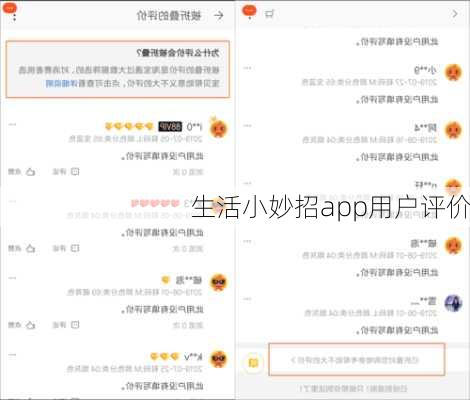
Task: Open sunglasses avatar of 锦**惠 in folded list
Action: pos(219,282)
